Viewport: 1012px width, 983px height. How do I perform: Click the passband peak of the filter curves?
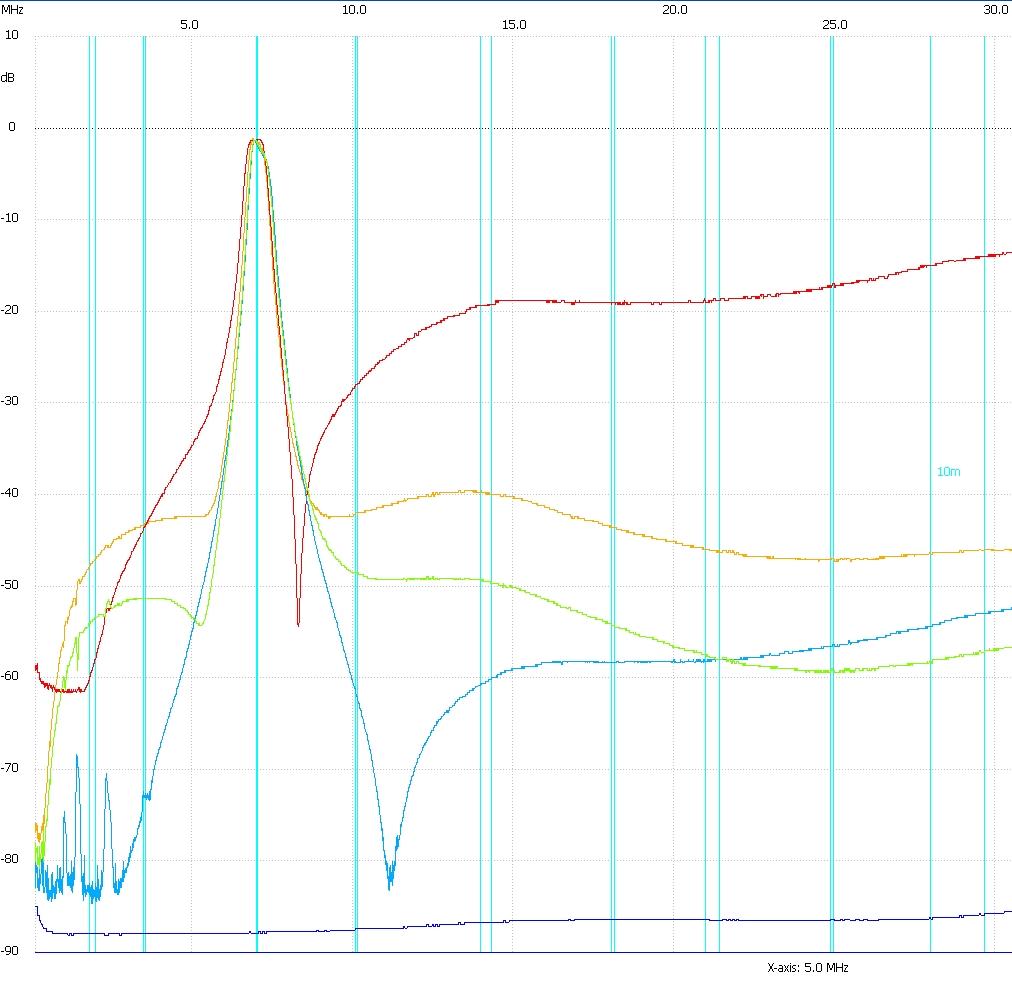256,142
